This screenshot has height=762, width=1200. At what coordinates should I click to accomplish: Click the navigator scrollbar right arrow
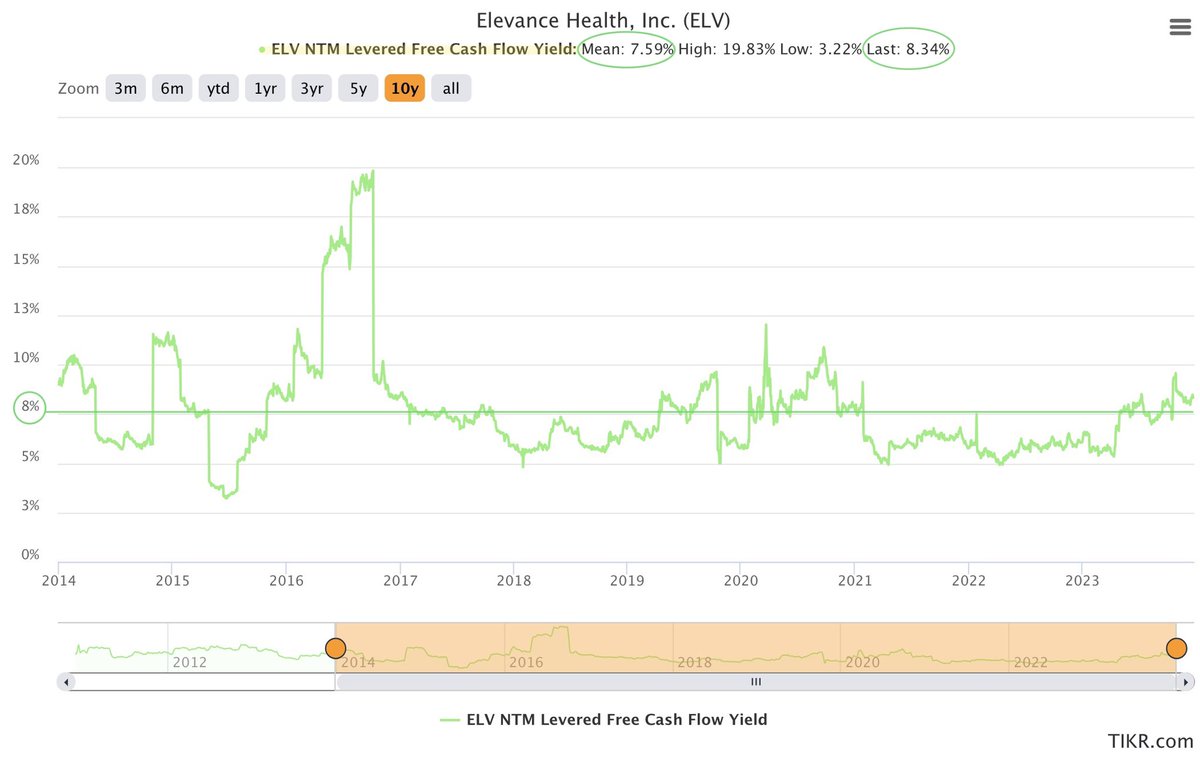(1187, 682)
